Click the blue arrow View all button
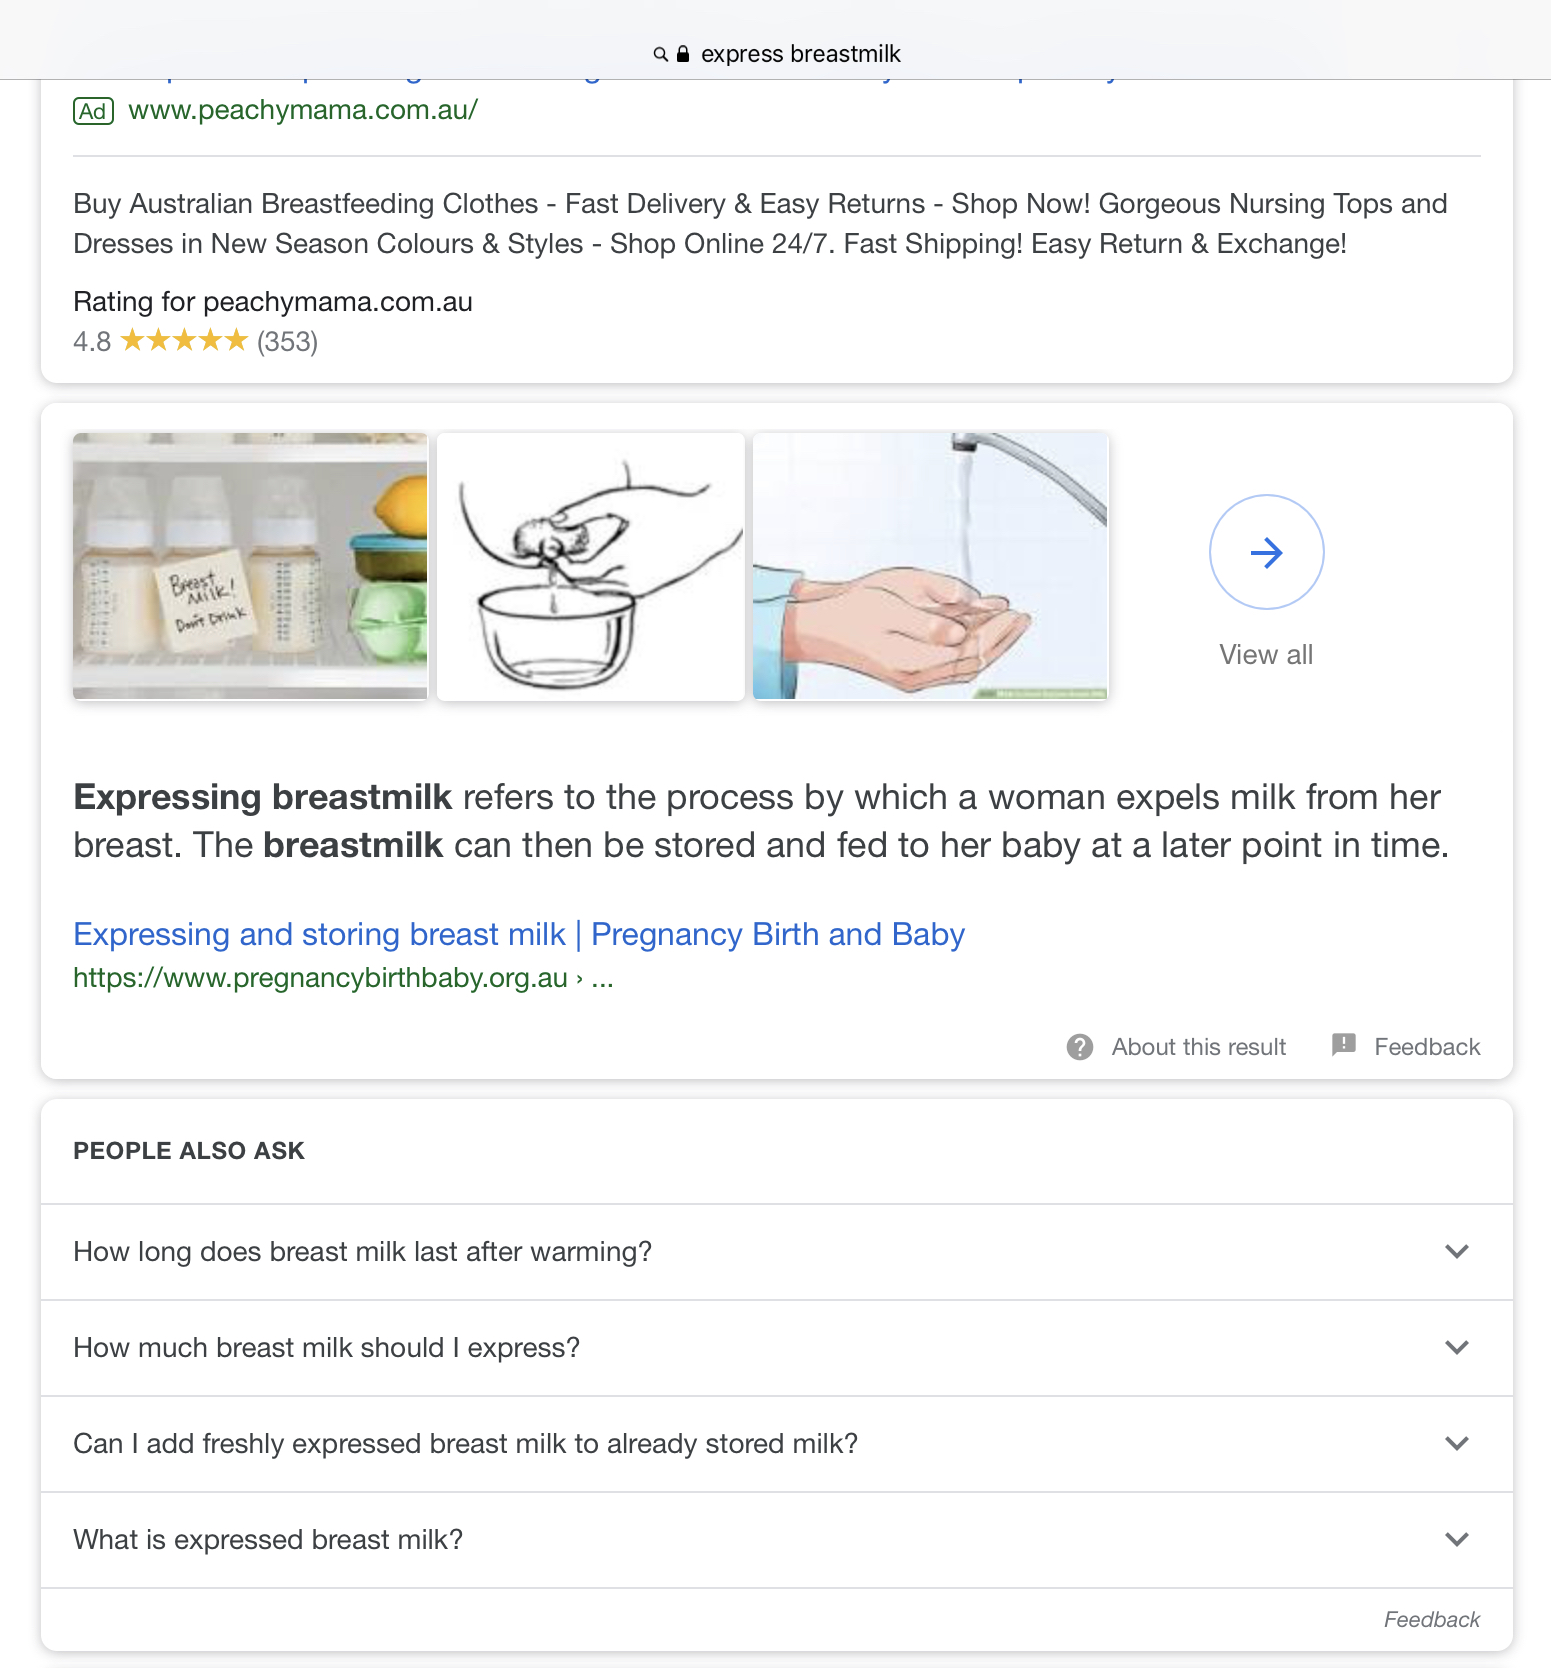 [x=1266, y=552]
